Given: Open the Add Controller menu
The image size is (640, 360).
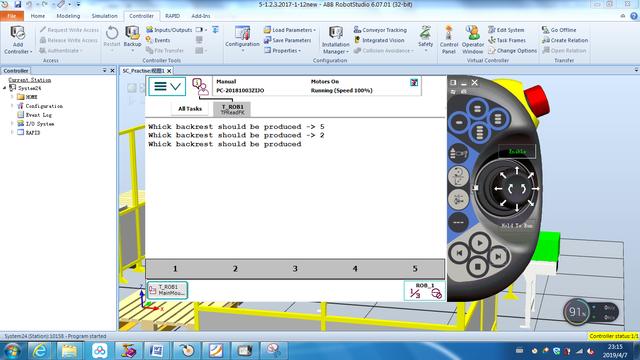Looking at the screenshot, I should point(18,40).
